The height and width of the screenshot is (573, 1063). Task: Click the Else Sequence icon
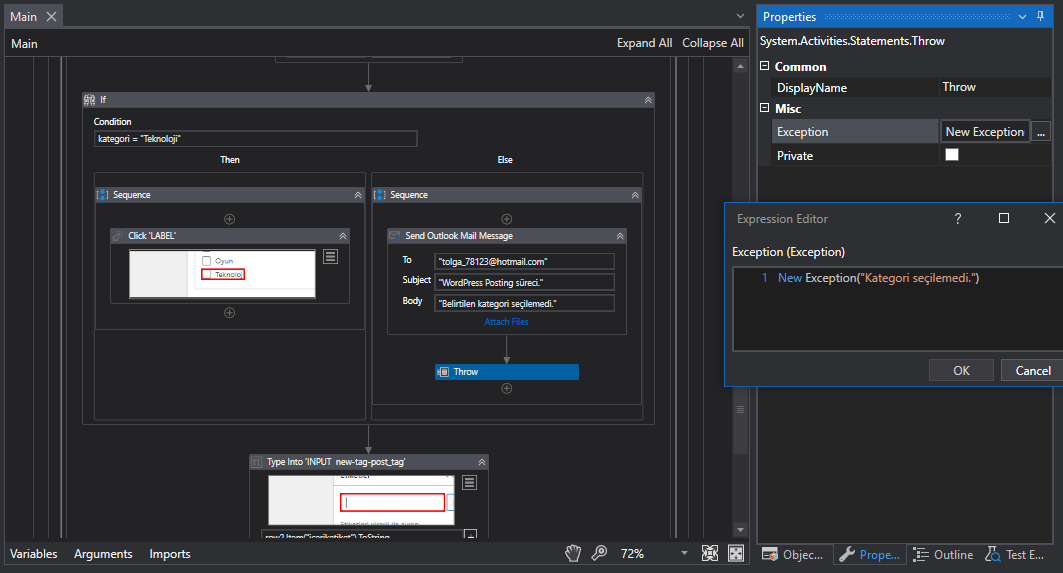pyautogui.click(x=380, y=195)
